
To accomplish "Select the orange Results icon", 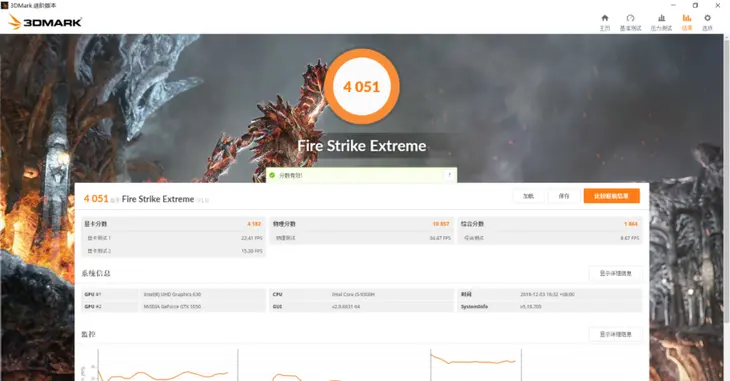I will point(687,22).
